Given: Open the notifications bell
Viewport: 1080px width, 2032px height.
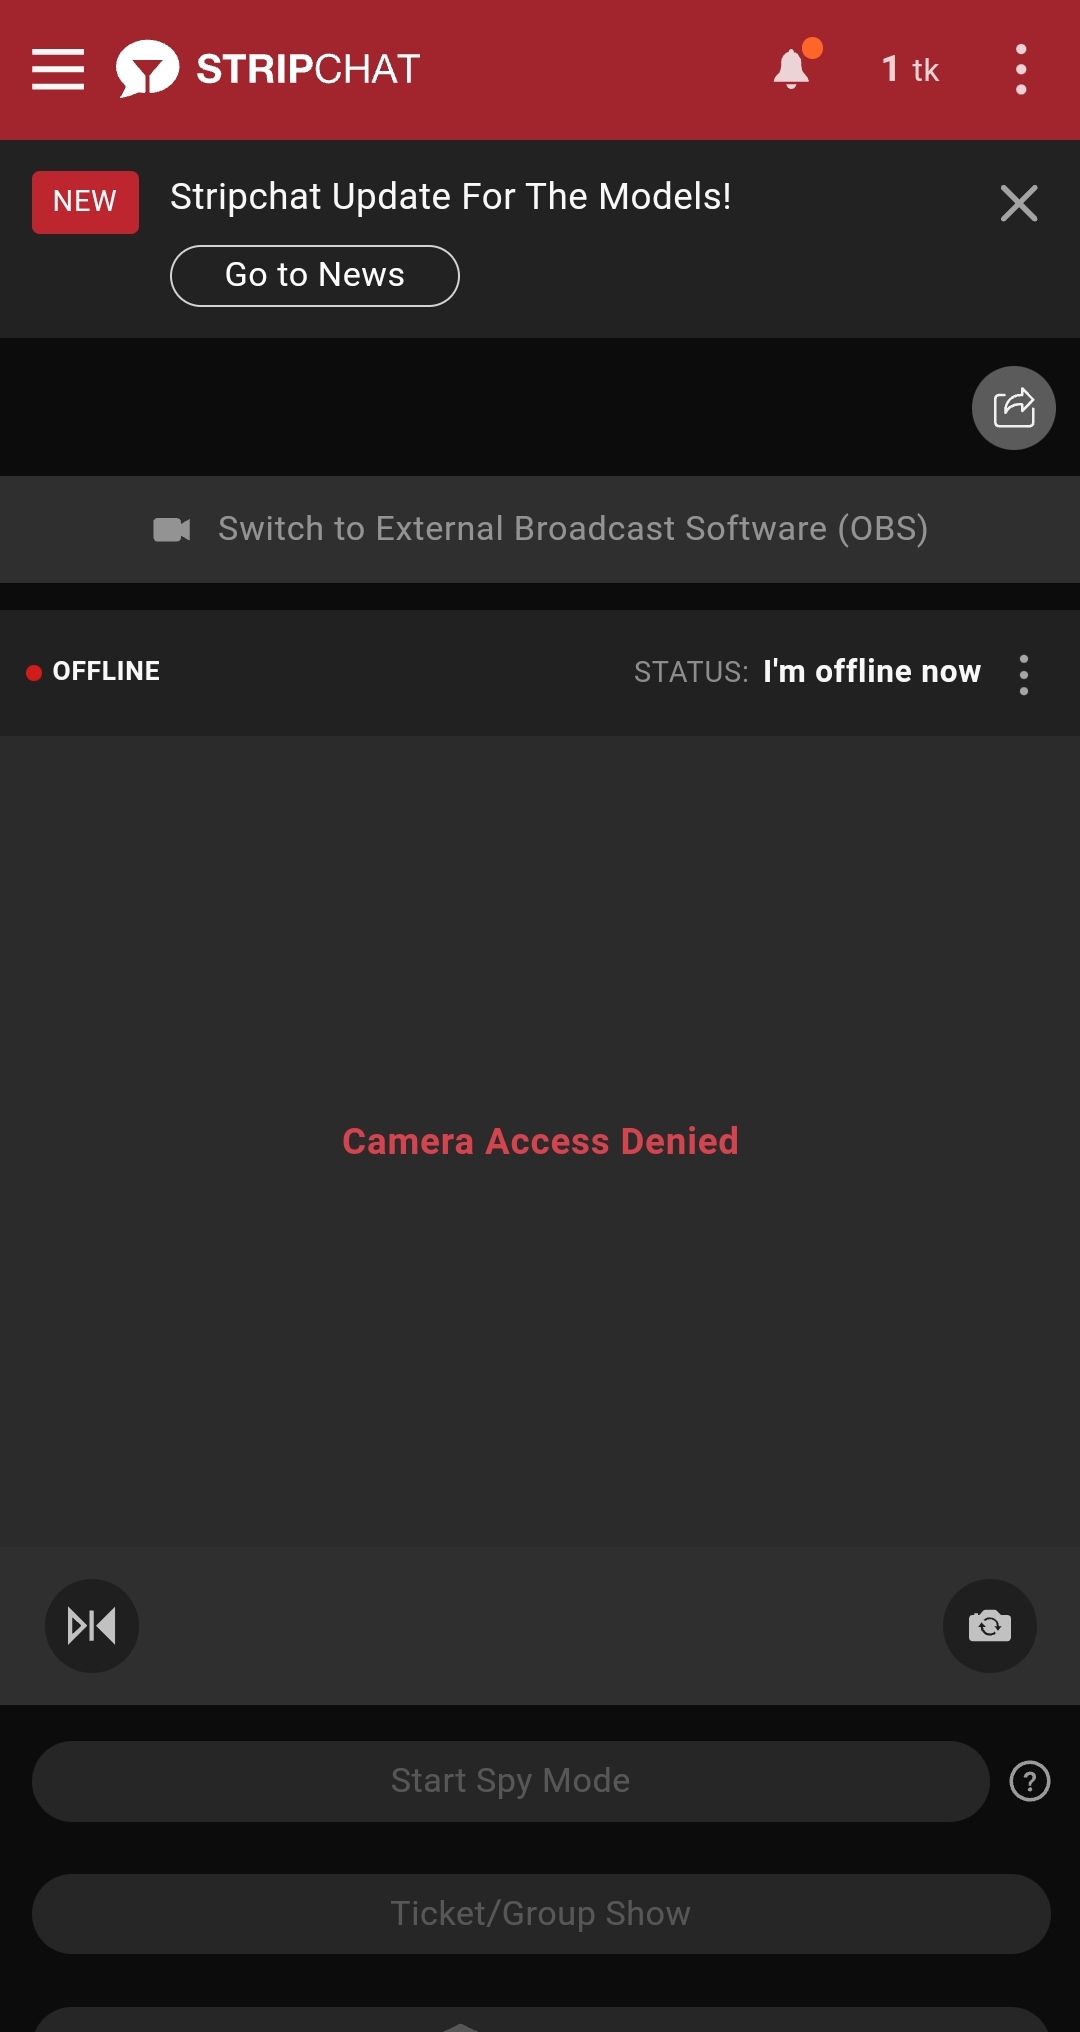Looking at the screenshot, I should [792, 69].
